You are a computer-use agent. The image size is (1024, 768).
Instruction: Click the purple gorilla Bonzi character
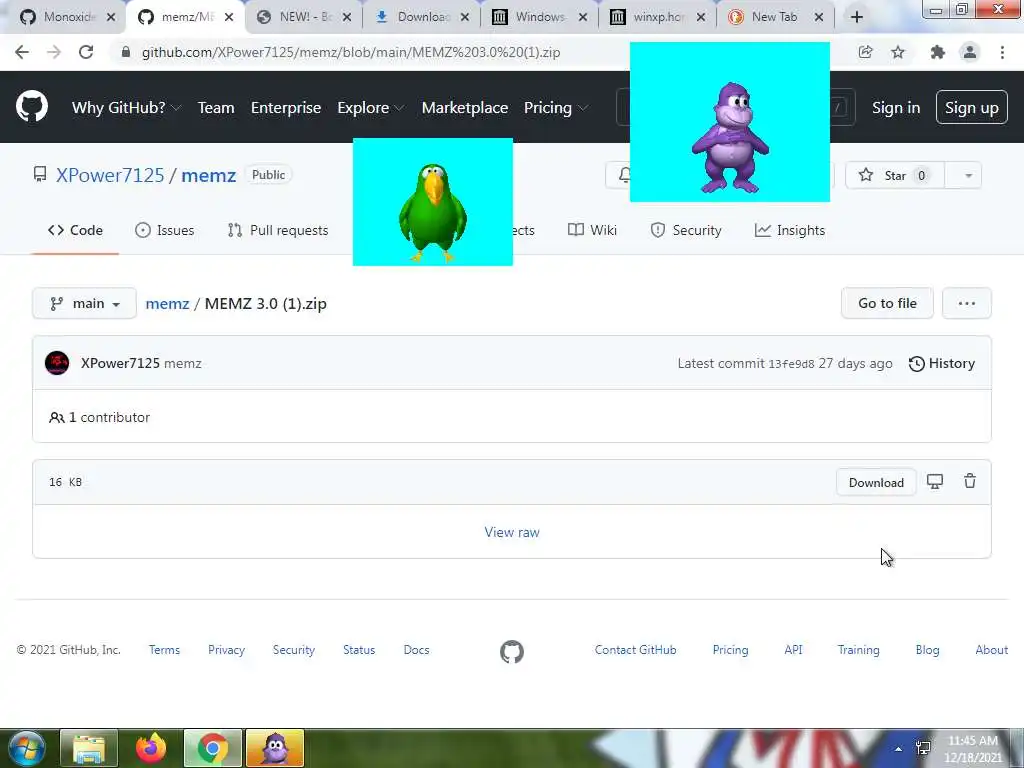click(729, 138)
